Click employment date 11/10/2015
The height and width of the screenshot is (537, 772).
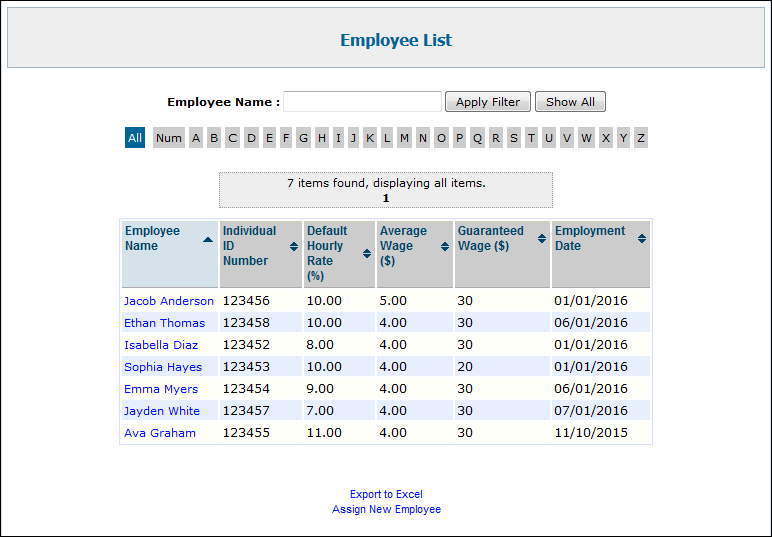591,433
